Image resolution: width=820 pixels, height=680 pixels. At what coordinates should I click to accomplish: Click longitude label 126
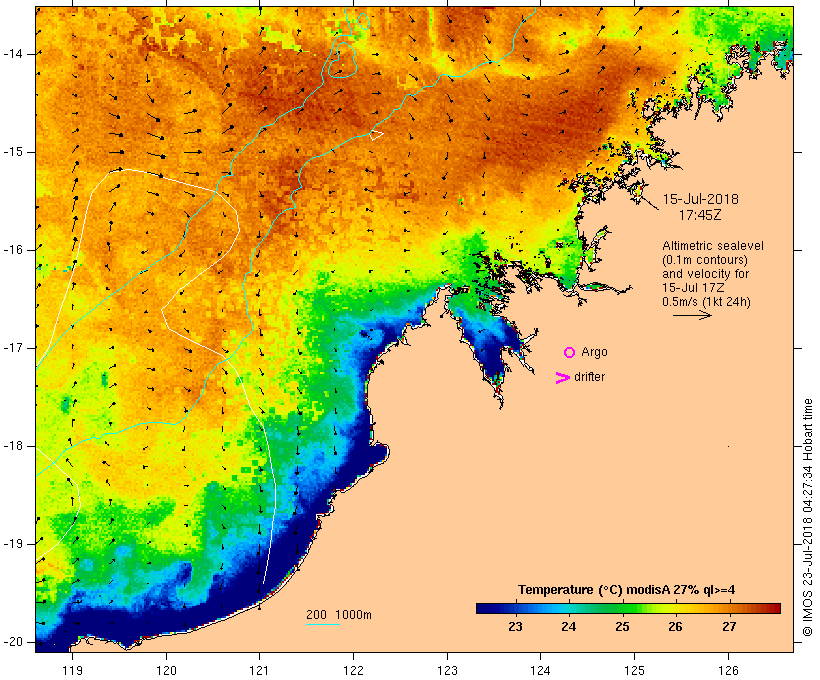pos(728,670)
